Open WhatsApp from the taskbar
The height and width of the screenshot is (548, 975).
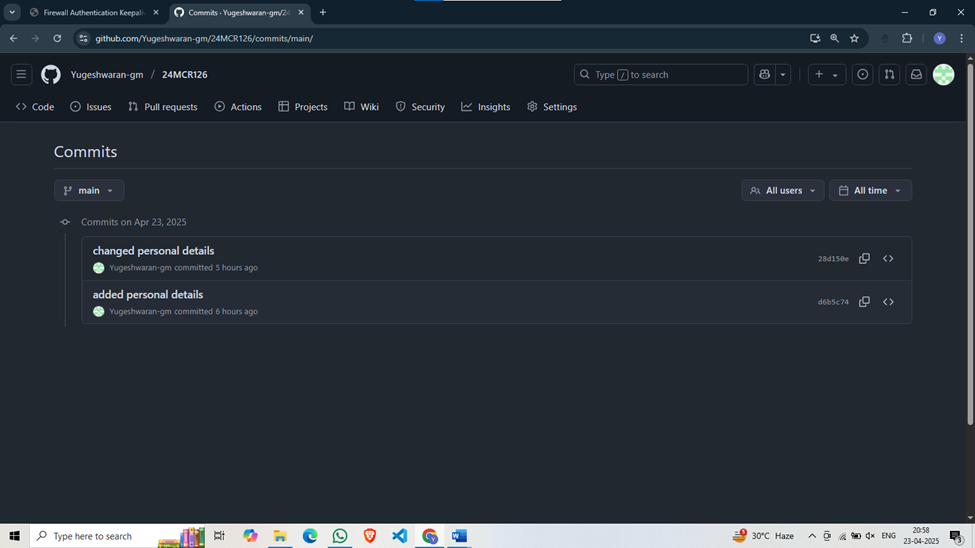click(340, 536)
